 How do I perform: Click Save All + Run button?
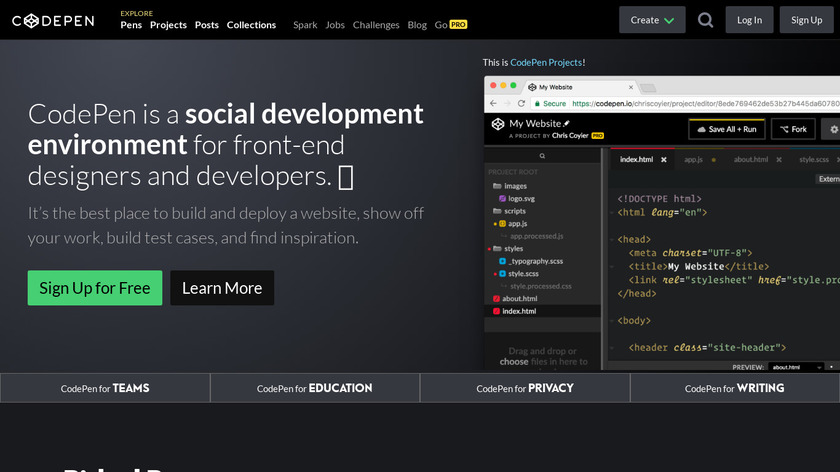[x=726, y=129]
